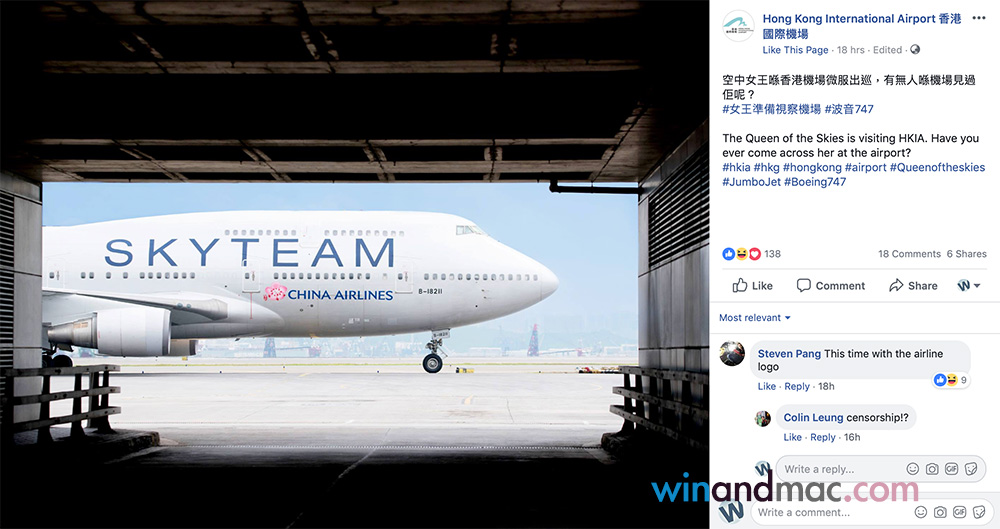The height and width of the screenshot is (529, 1000).
Task: Expand the Most relevant sorting dropdown
Action: 754,317
